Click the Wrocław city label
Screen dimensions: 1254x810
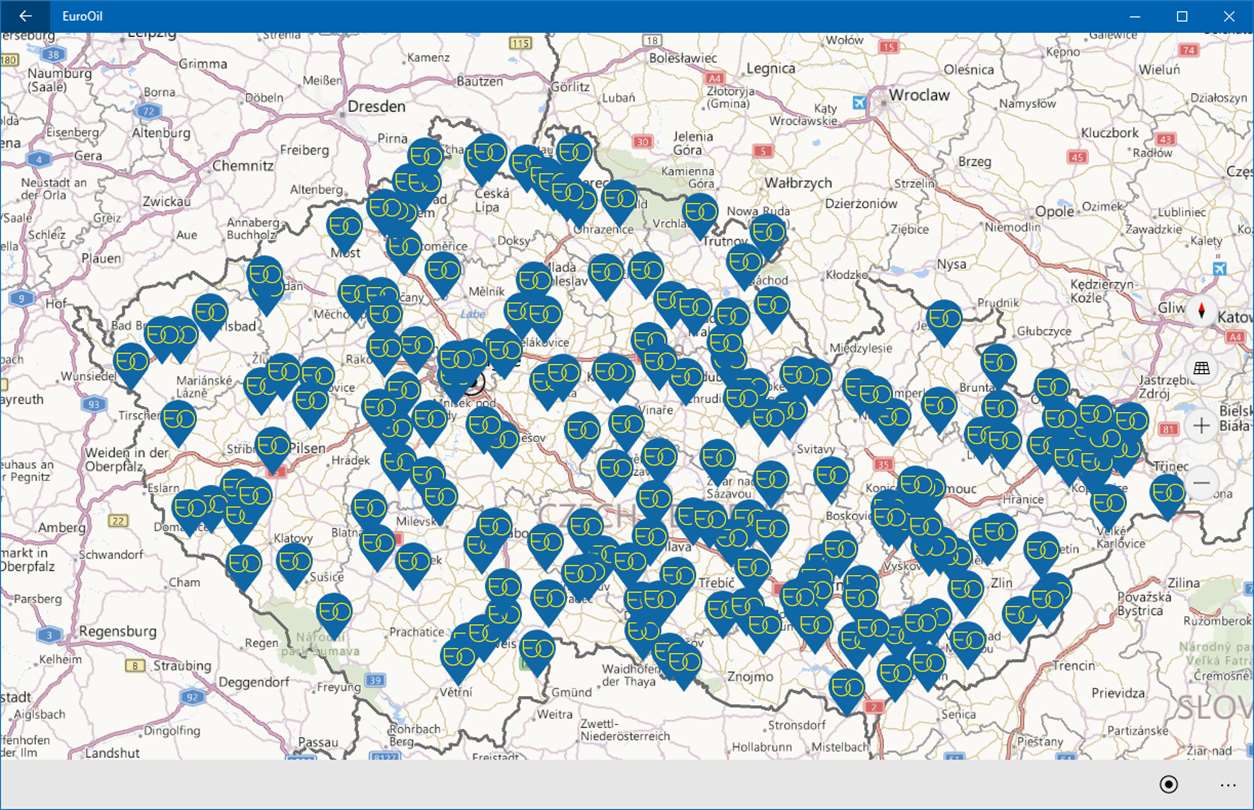click(x=918, y=94)
